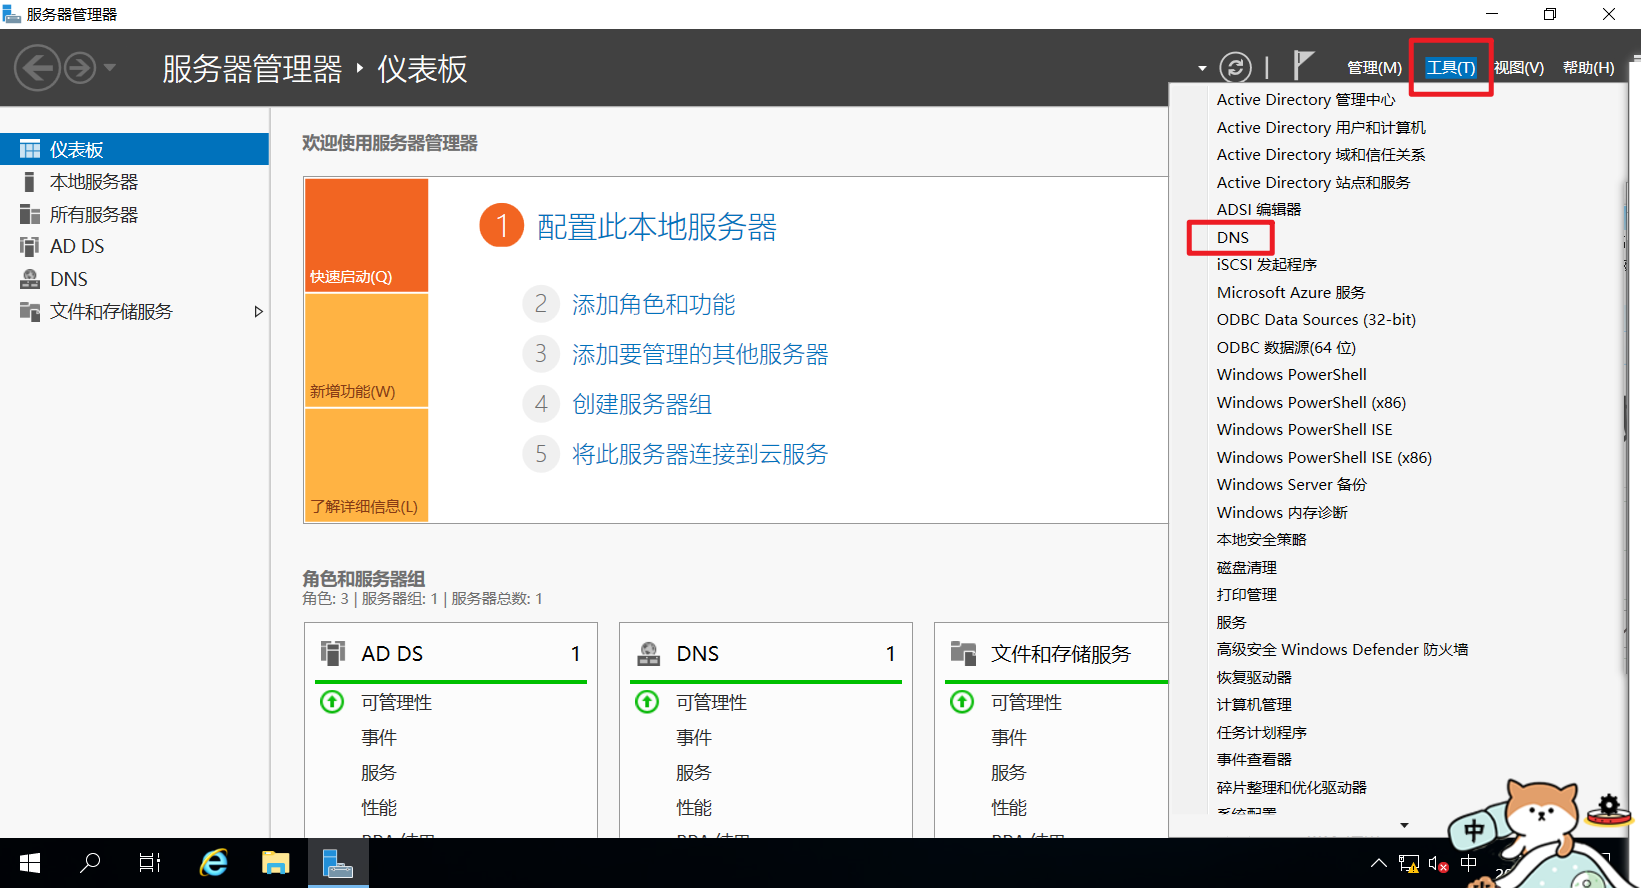The image size is (1641, 888).
Task: Open taskbar search magnifier icon
Action: click(x=90, y=863)
